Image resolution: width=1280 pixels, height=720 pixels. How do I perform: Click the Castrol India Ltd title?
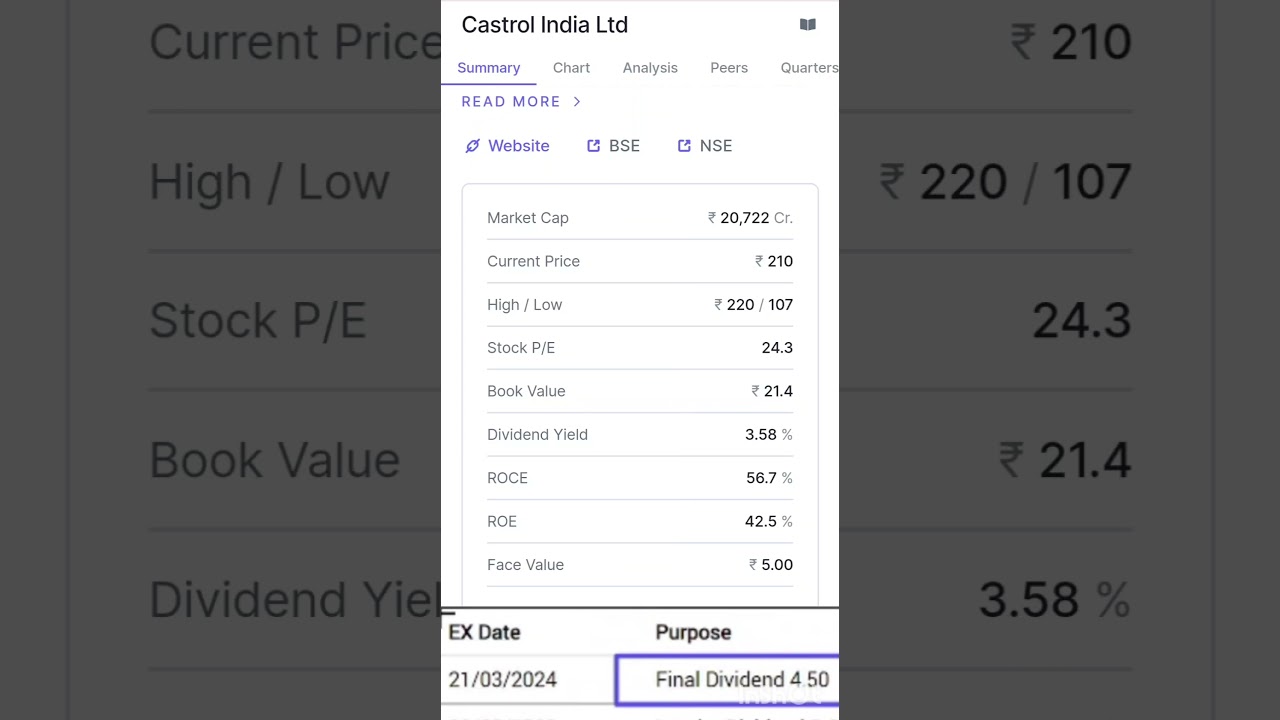point(545,25)
